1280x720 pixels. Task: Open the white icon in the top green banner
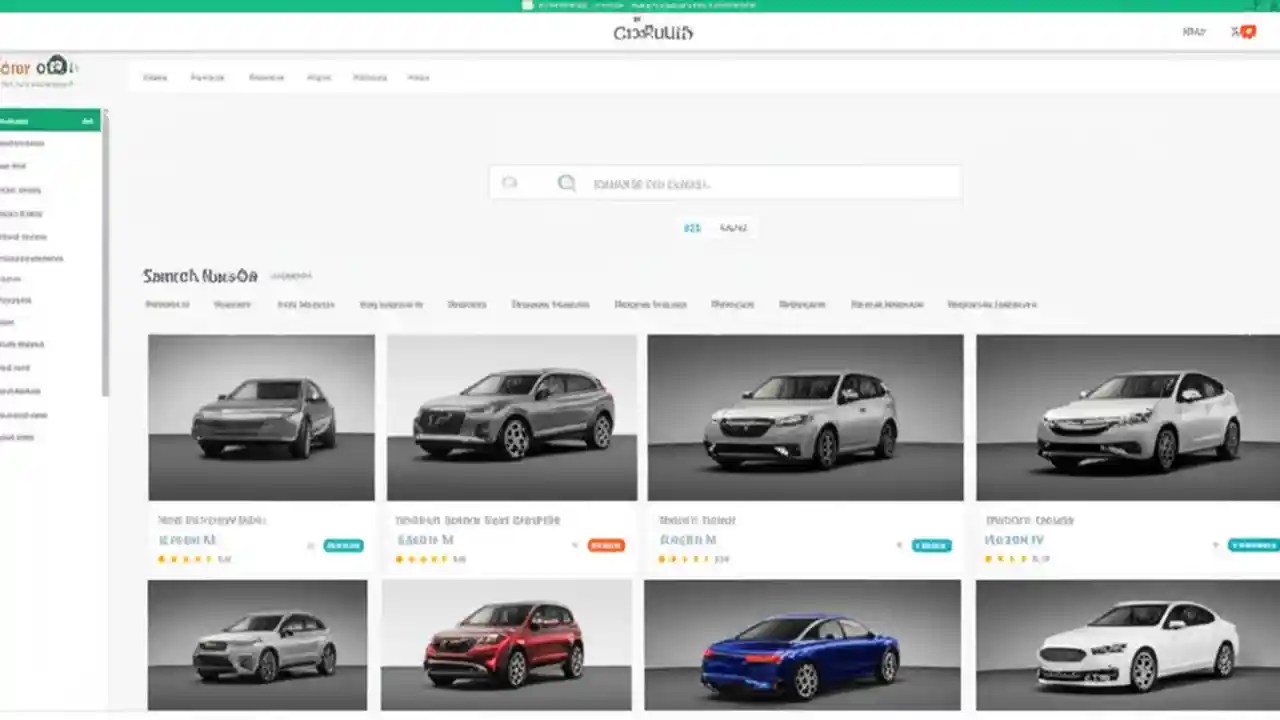[525, 5]
